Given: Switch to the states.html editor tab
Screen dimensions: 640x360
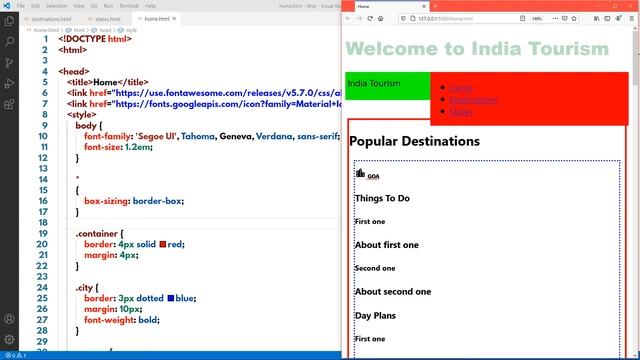Looking at the screenshot, I should [107, 19].
